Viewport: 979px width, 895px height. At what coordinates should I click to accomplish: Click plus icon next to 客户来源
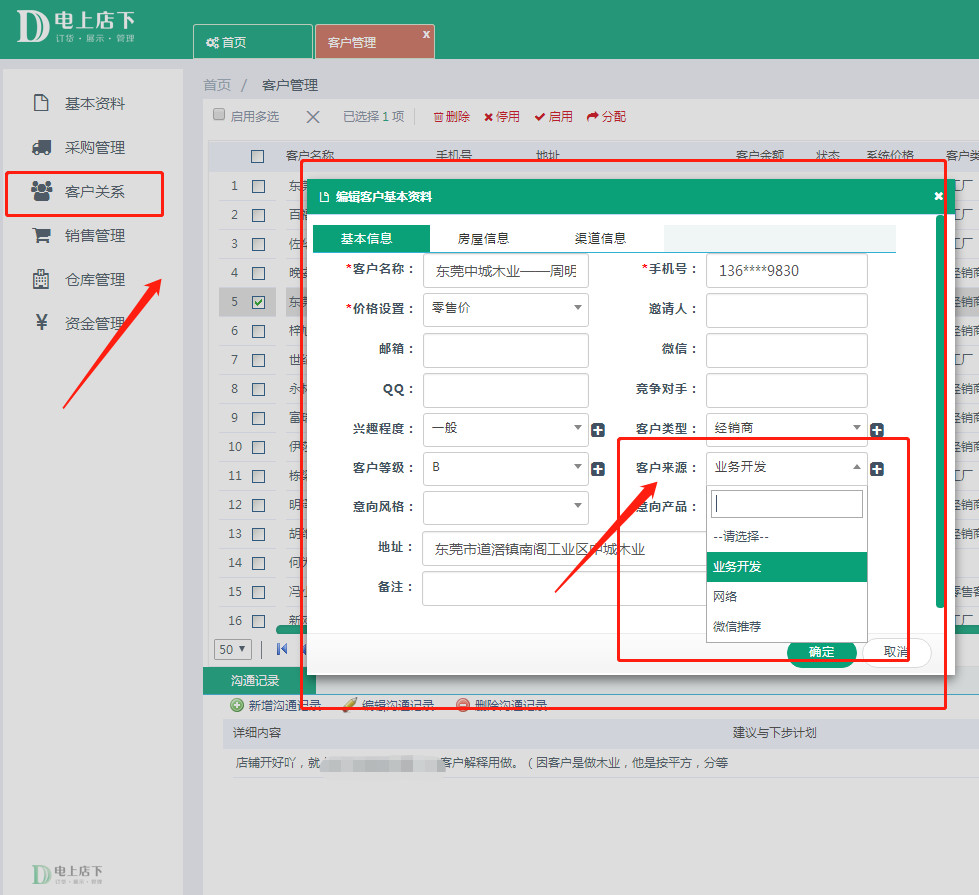(x=876, y=469)
